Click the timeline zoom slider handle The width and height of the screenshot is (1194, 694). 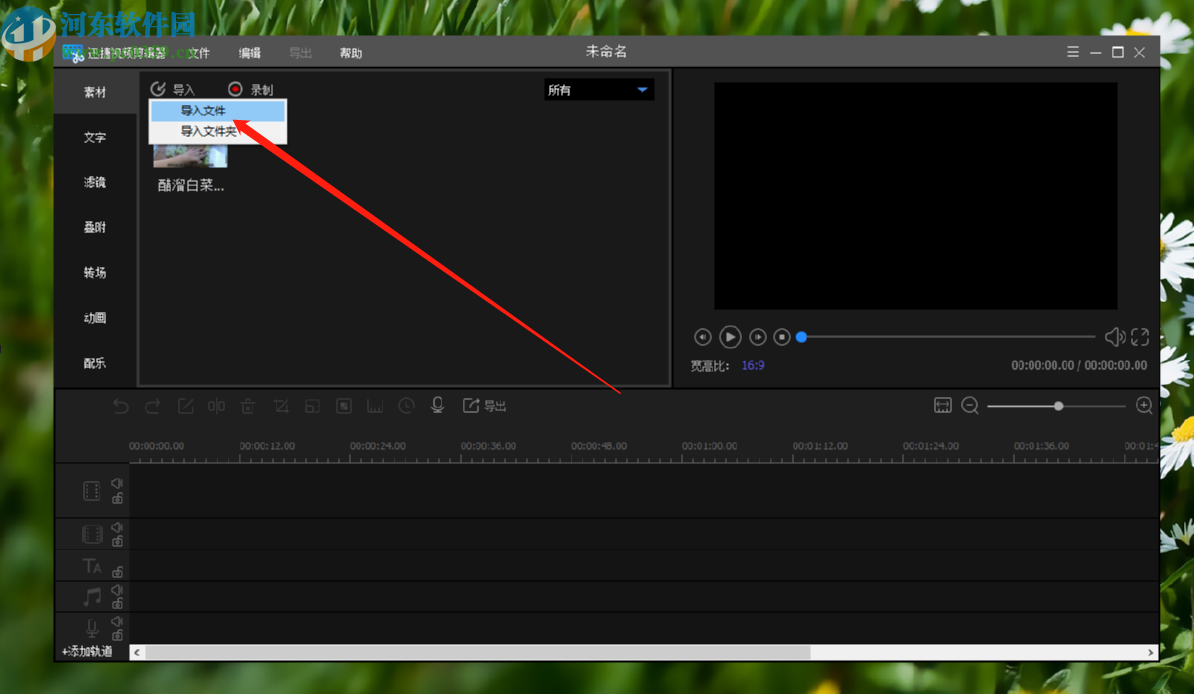(1058, 406)
